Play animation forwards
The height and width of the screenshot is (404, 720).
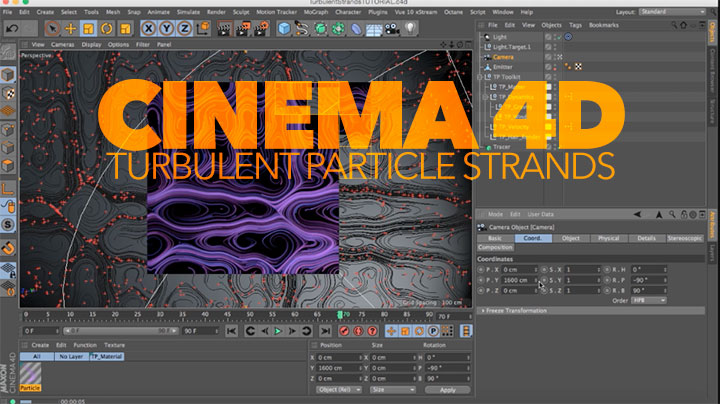[278, 331]
